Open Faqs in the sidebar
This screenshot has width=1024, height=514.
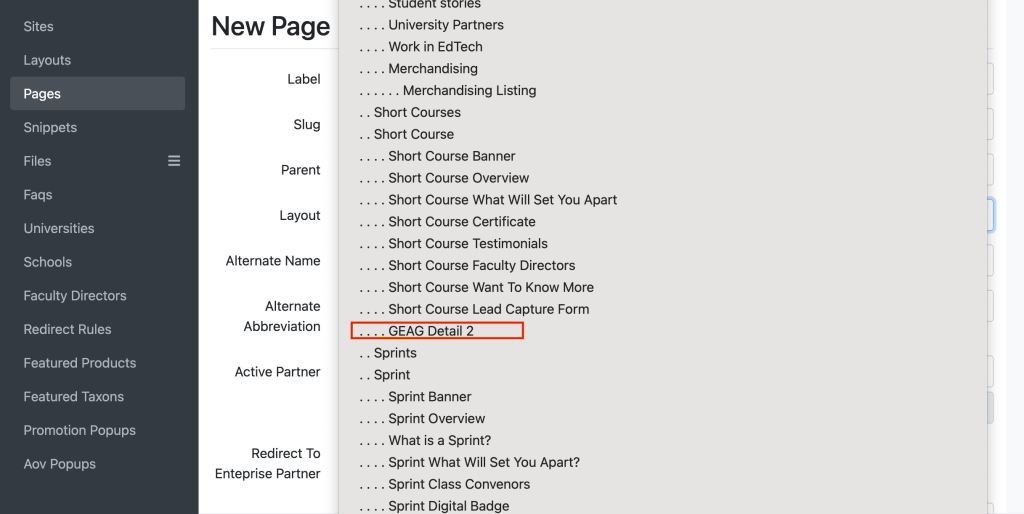click(38, 195)
